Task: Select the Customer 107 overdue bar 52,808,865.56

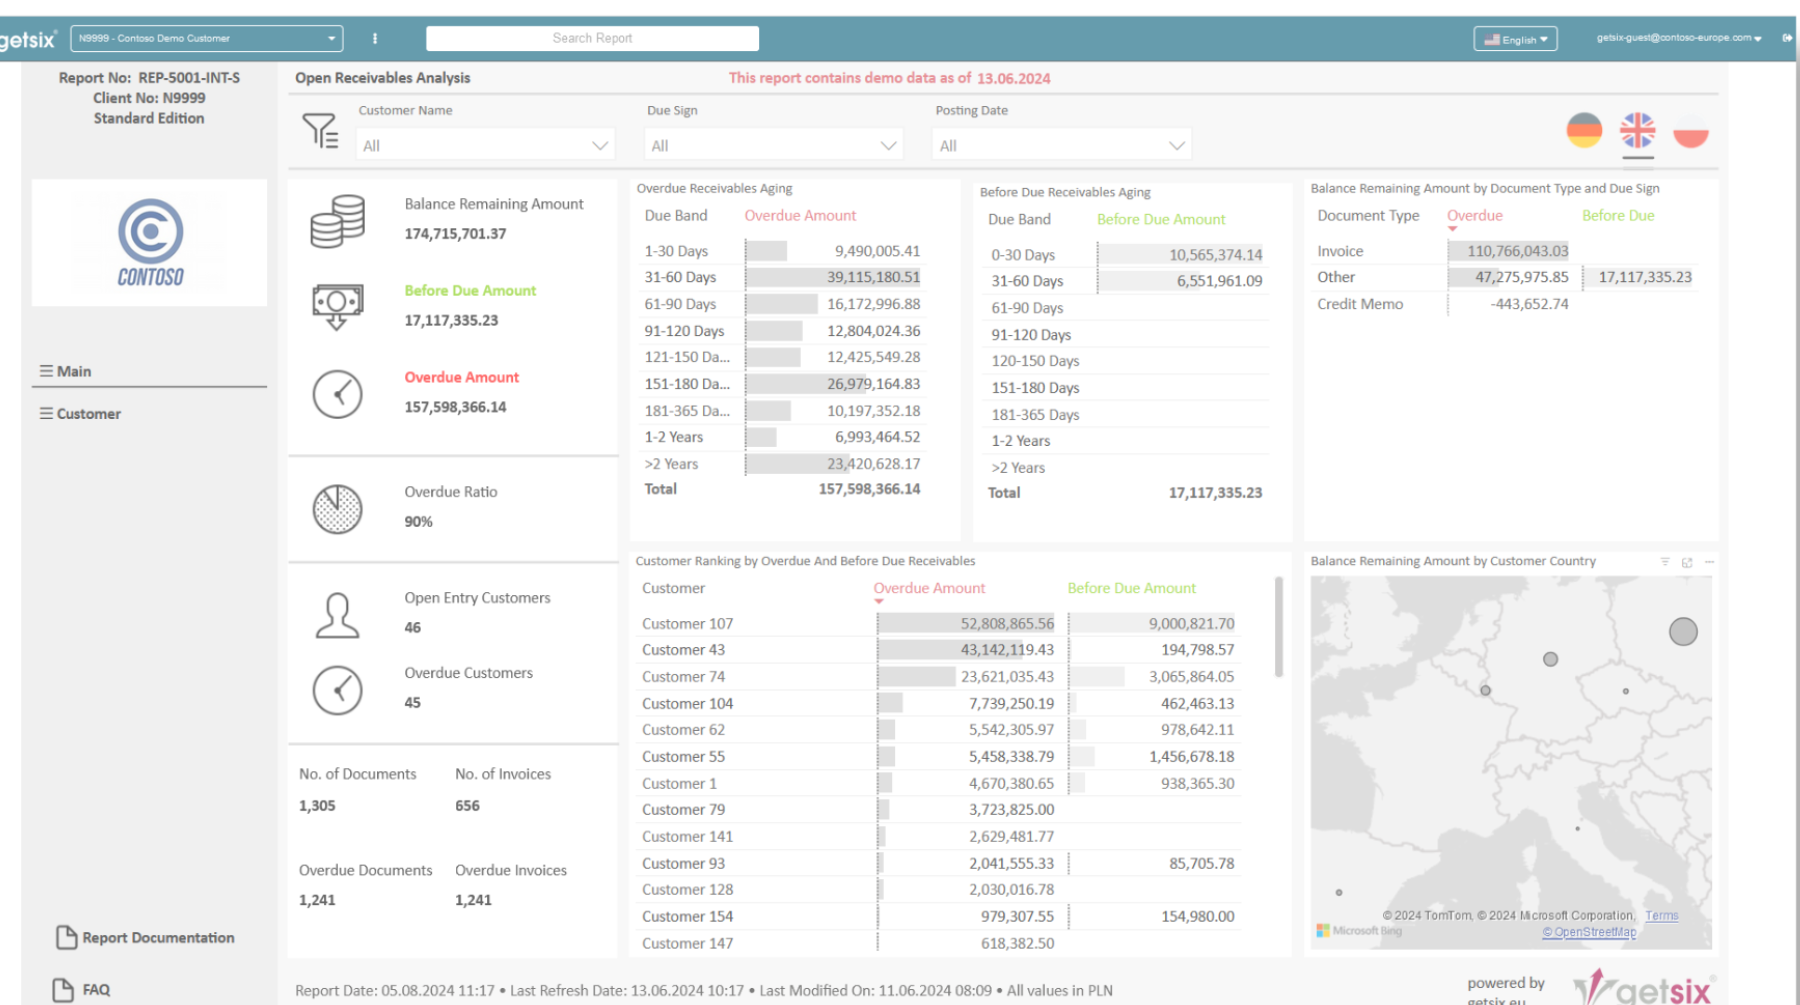Action: 966,624
